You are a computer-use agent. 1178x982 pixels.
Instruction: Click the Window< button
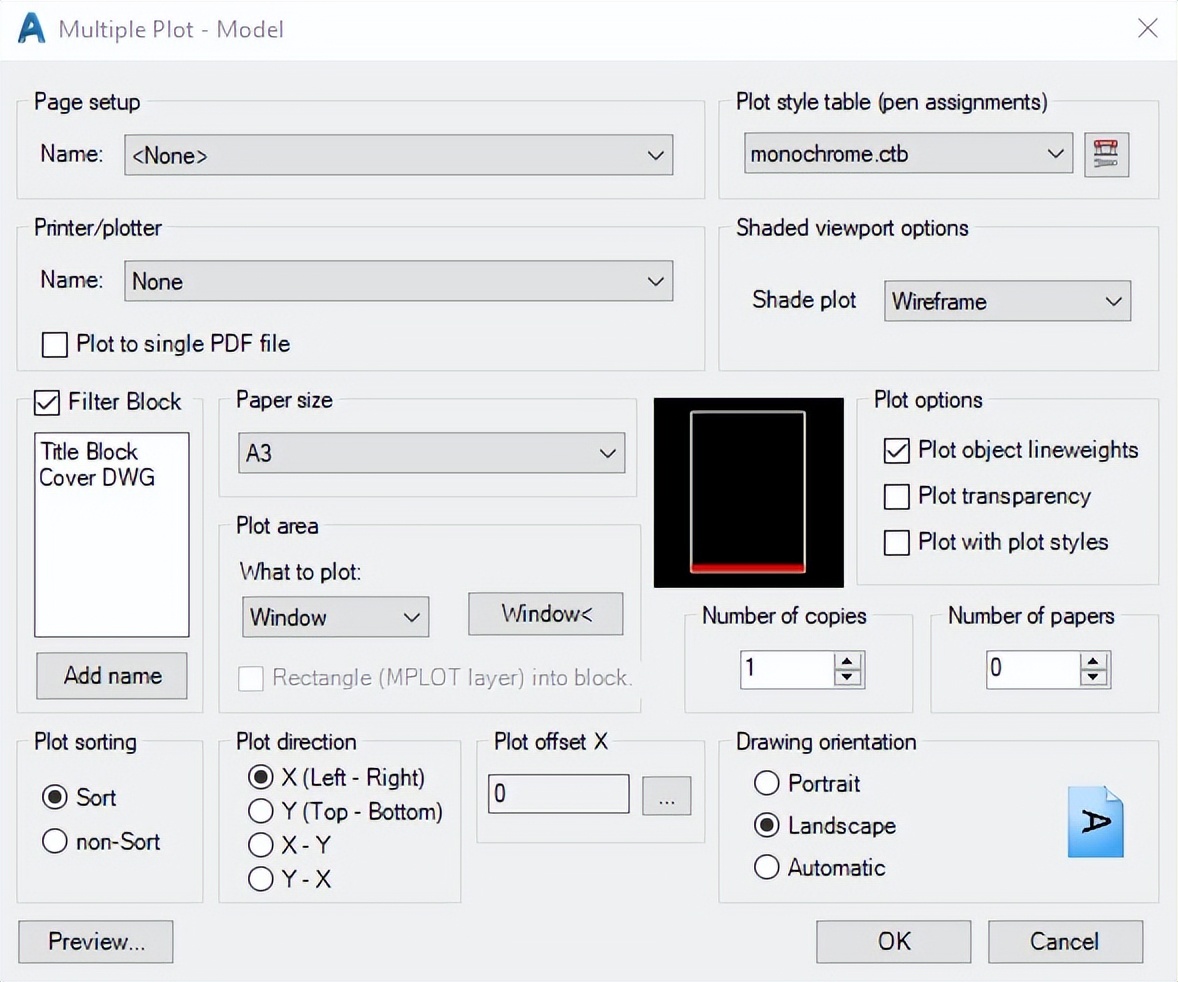coord(545,613)
